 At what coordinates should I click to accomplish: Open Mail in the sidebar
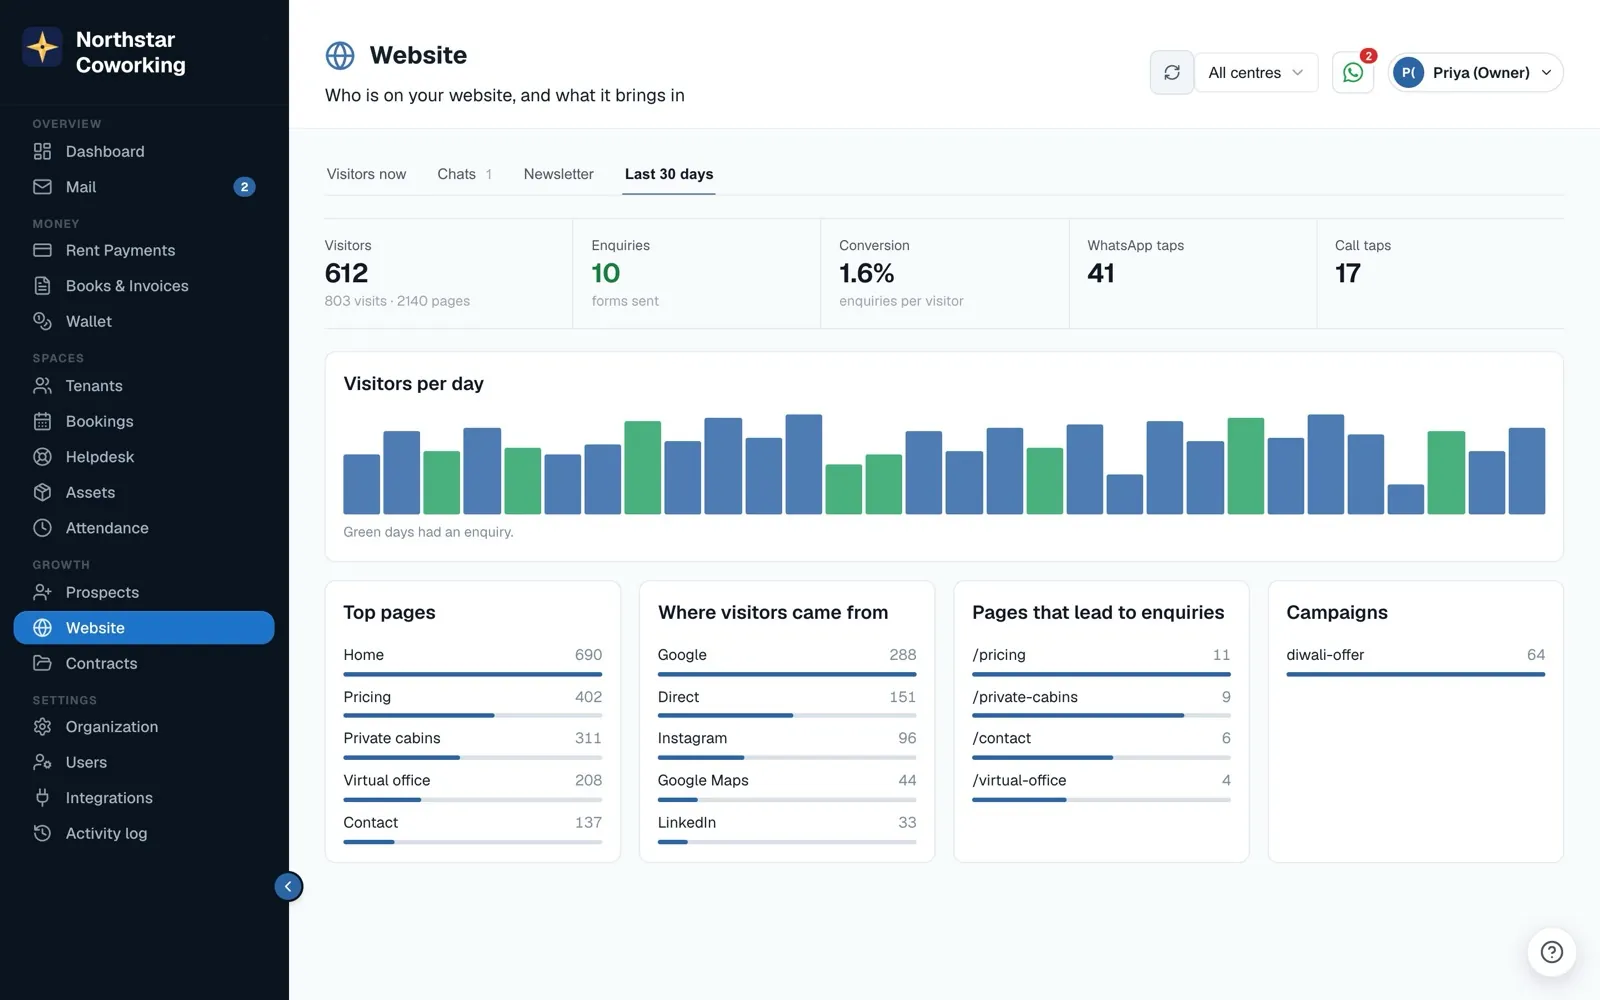144,187
